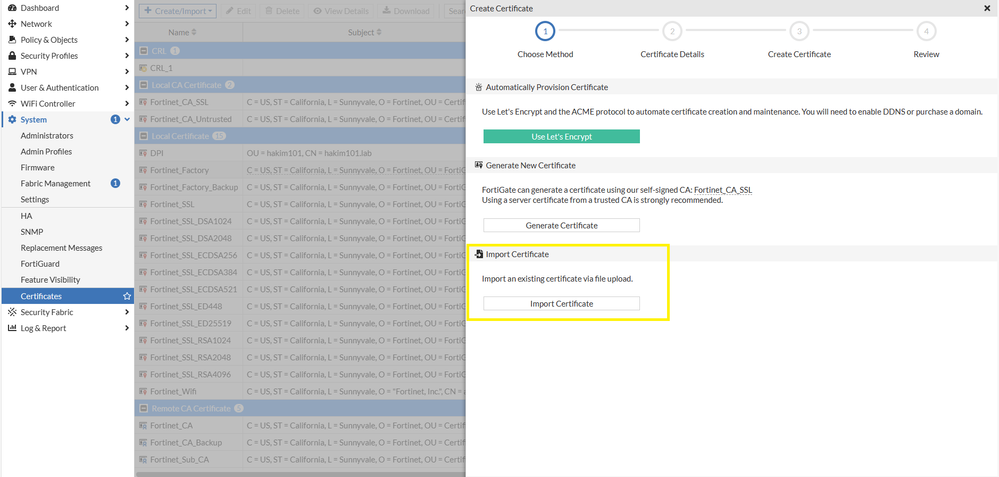Expand the Security Fabric chevron
The image size is (999, 477).
[x=127, y=312]
